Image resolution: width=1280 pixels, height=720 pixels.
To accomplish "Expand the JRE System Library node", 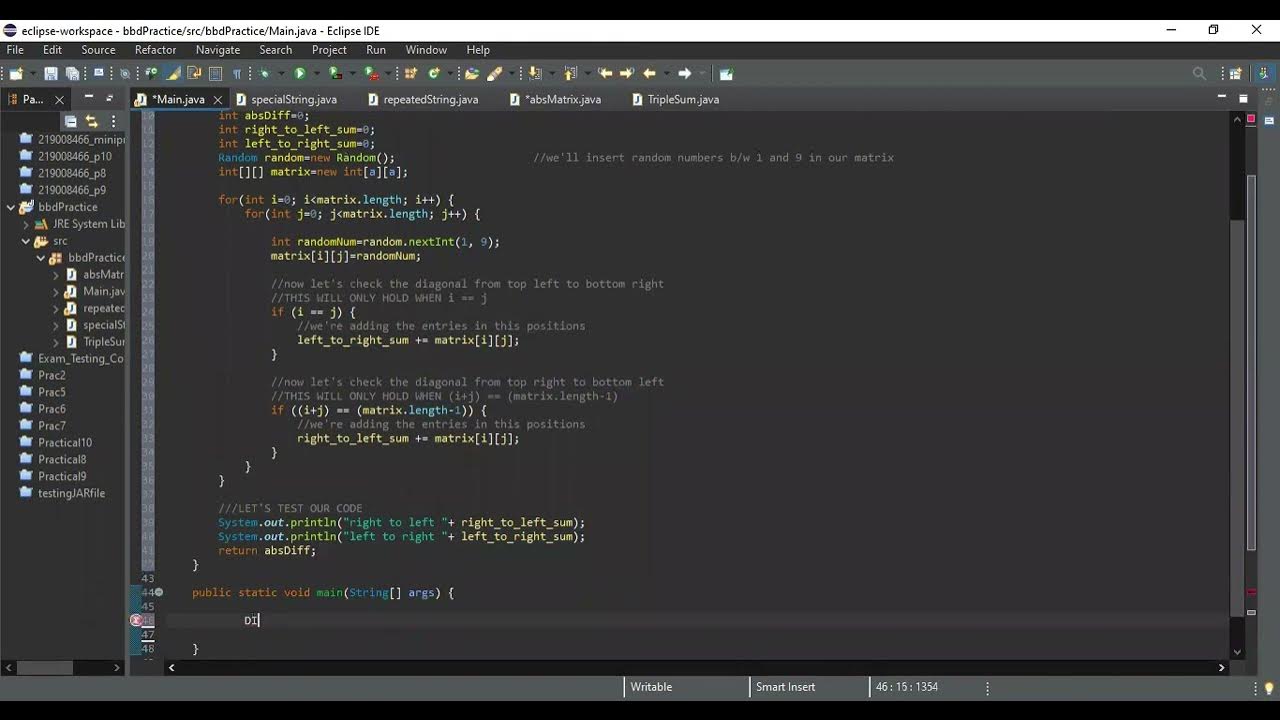I will pos(26,224).
